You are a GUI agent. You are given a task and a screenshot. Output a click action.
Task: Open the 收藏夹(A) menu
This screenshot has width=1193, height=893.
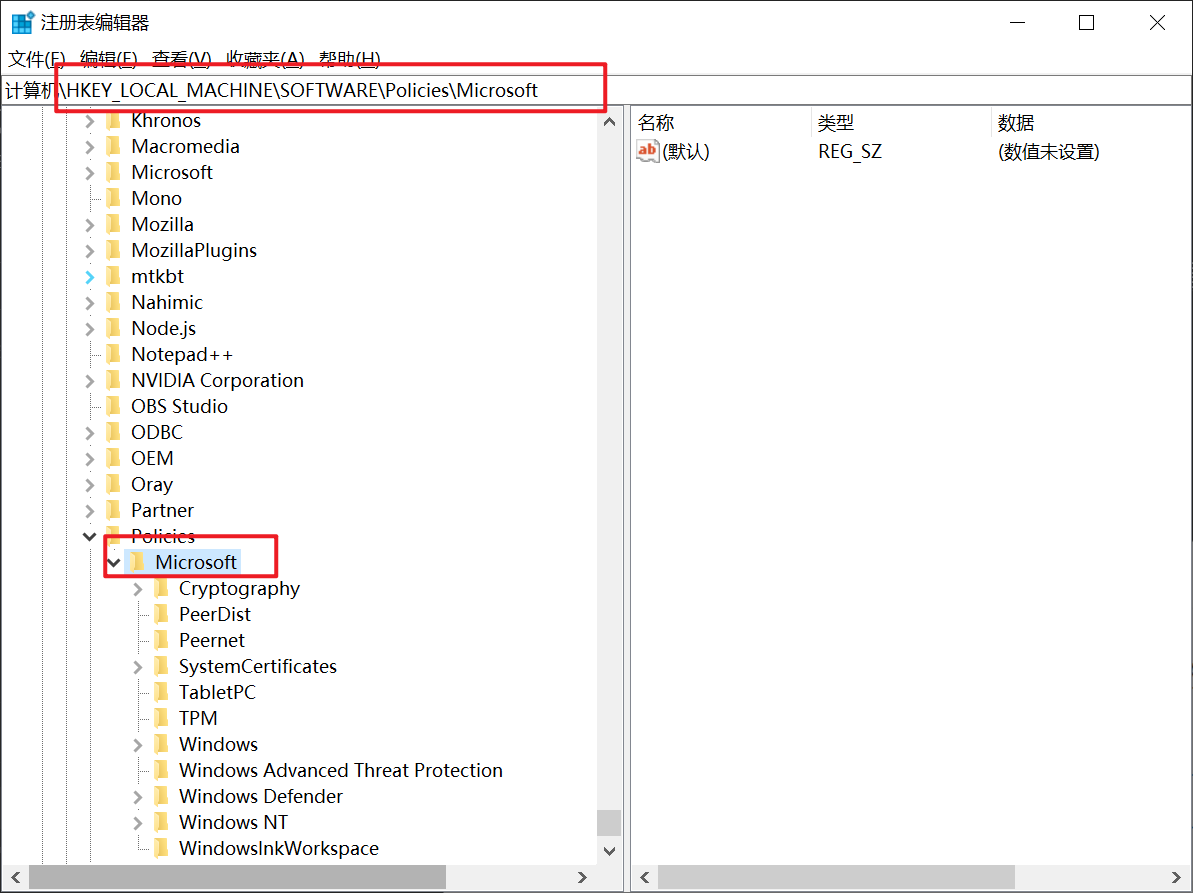[265, 59]
